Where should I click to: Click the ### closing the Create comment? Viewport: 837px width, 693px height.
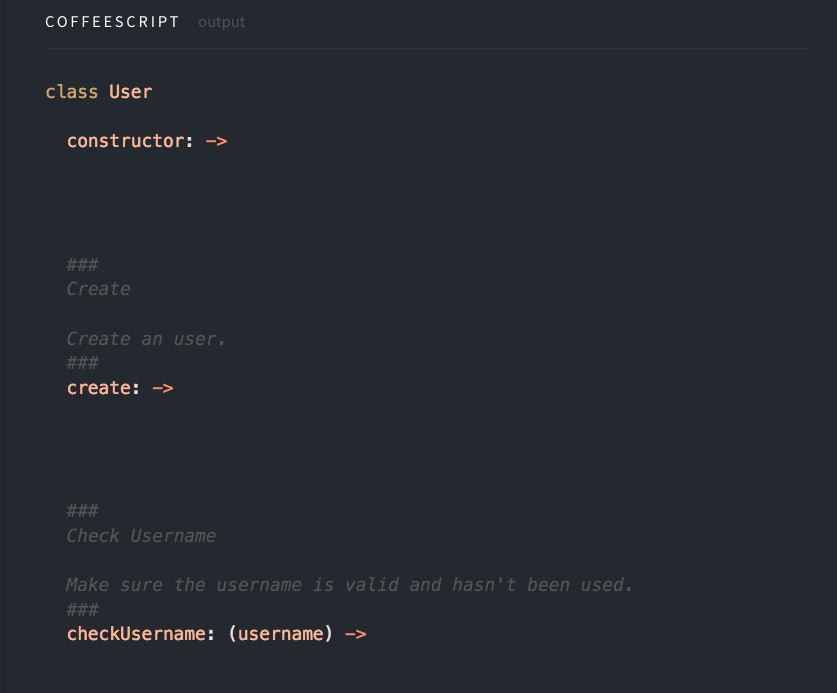82,363
